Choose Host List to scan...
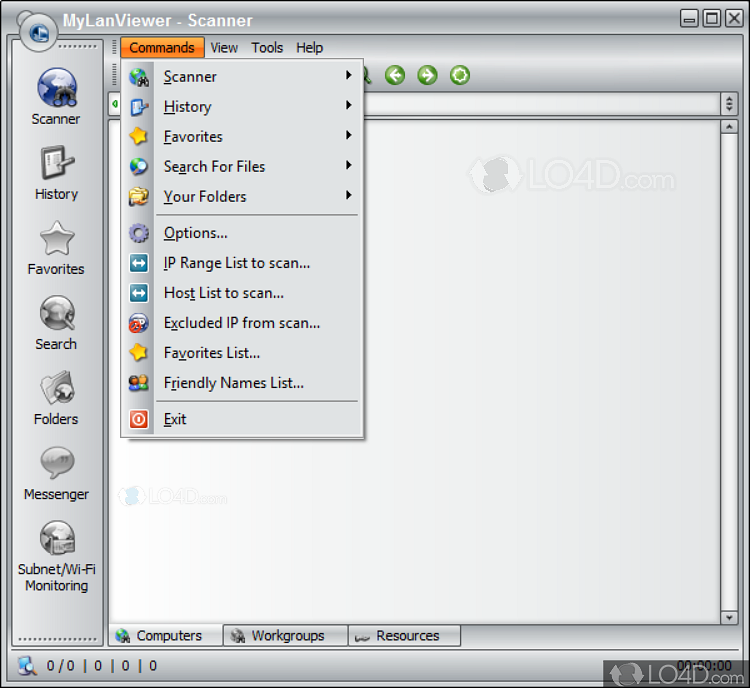 click(x=243, y=293)
